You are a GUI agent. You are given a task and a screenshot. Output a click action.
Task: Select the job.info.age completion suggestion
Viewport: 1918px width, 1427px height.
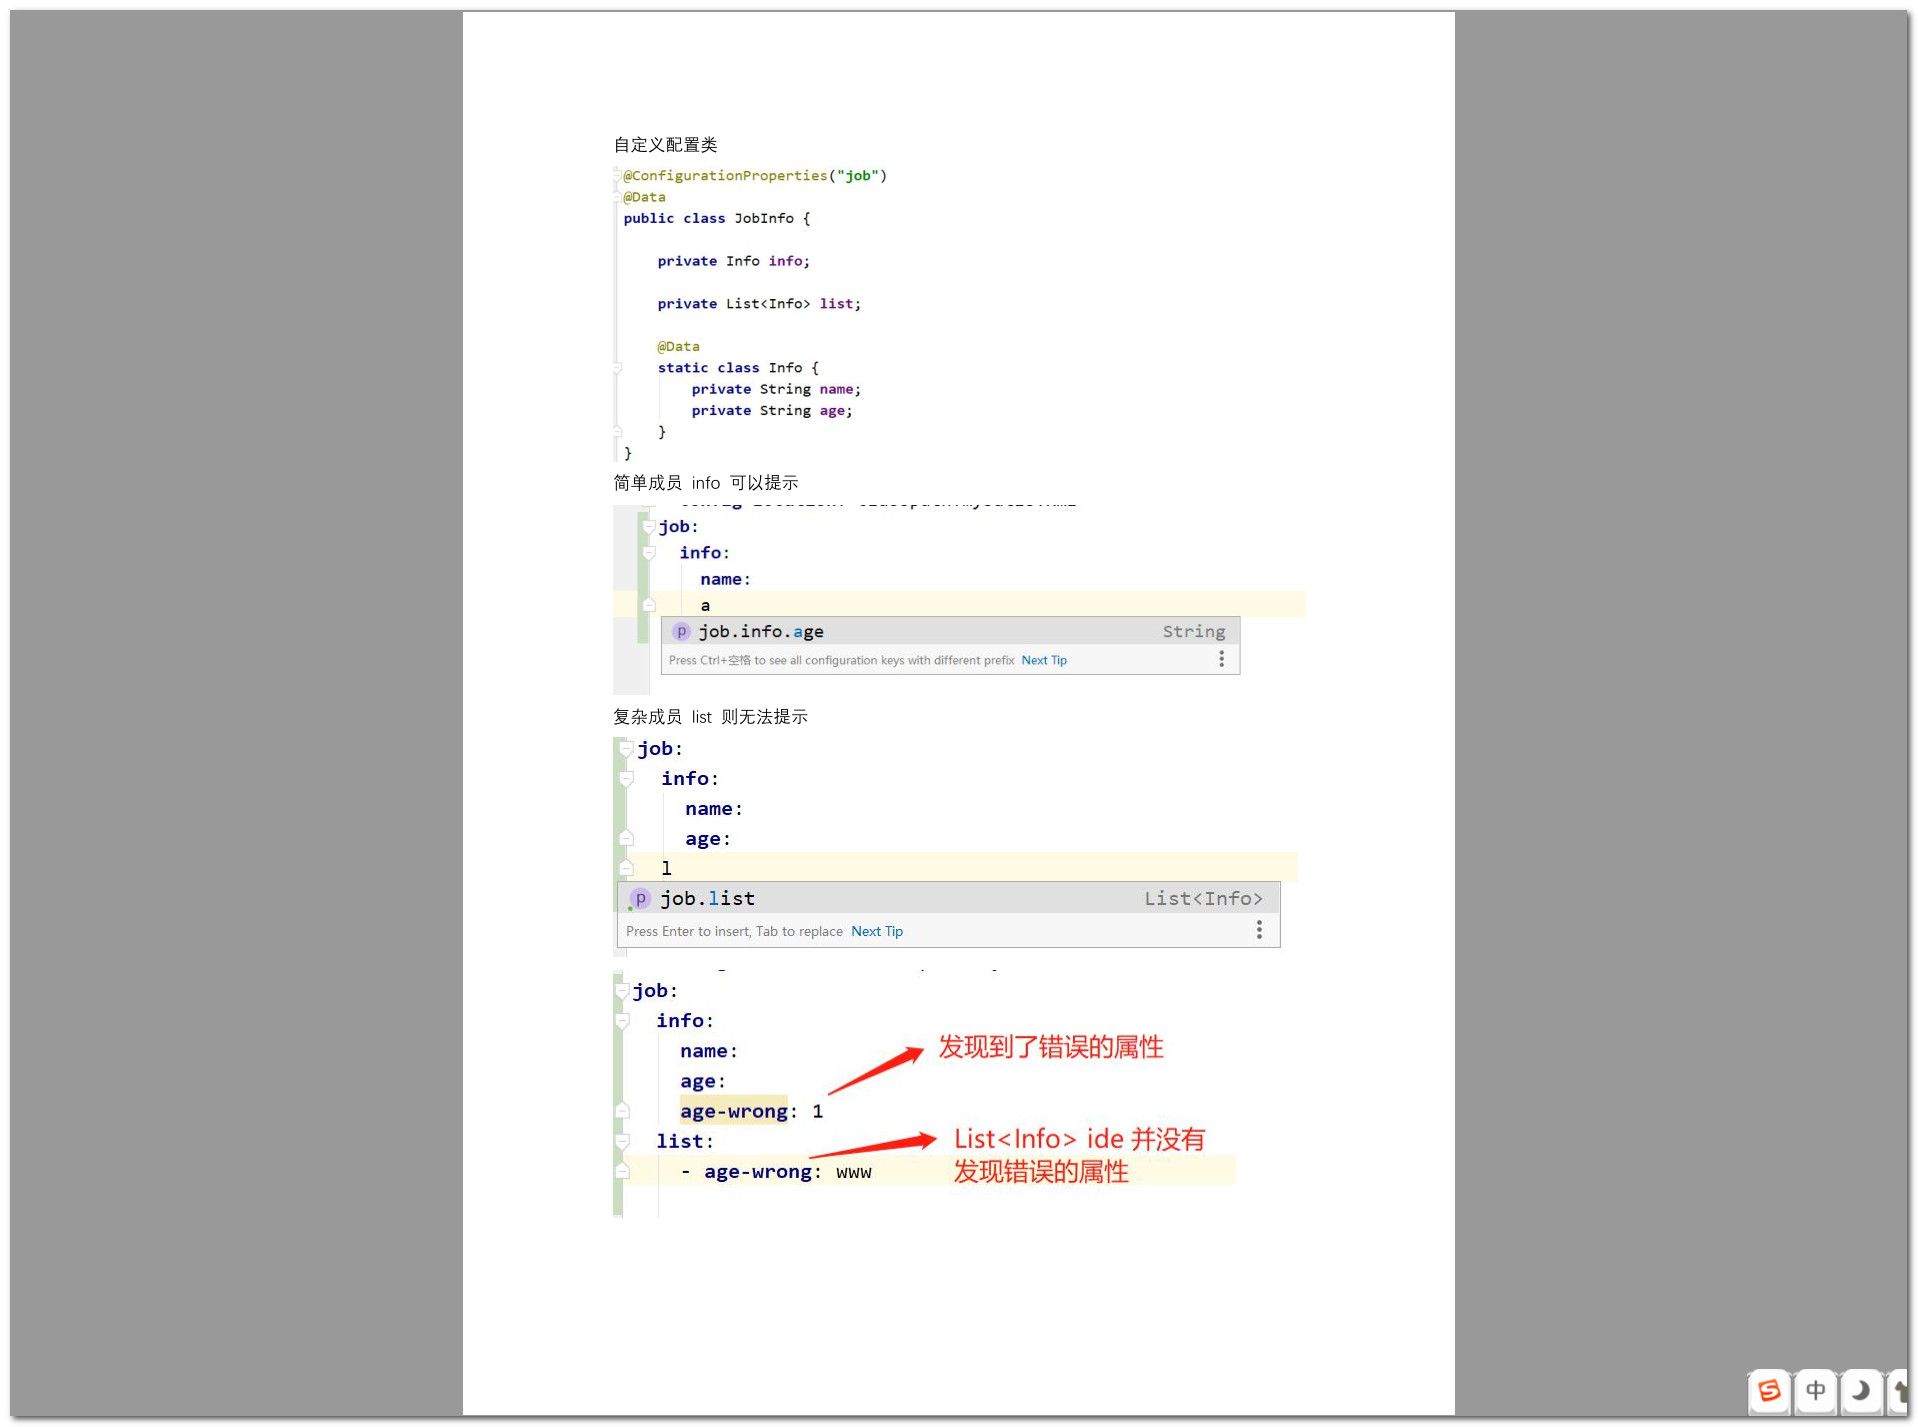point(760,632)
